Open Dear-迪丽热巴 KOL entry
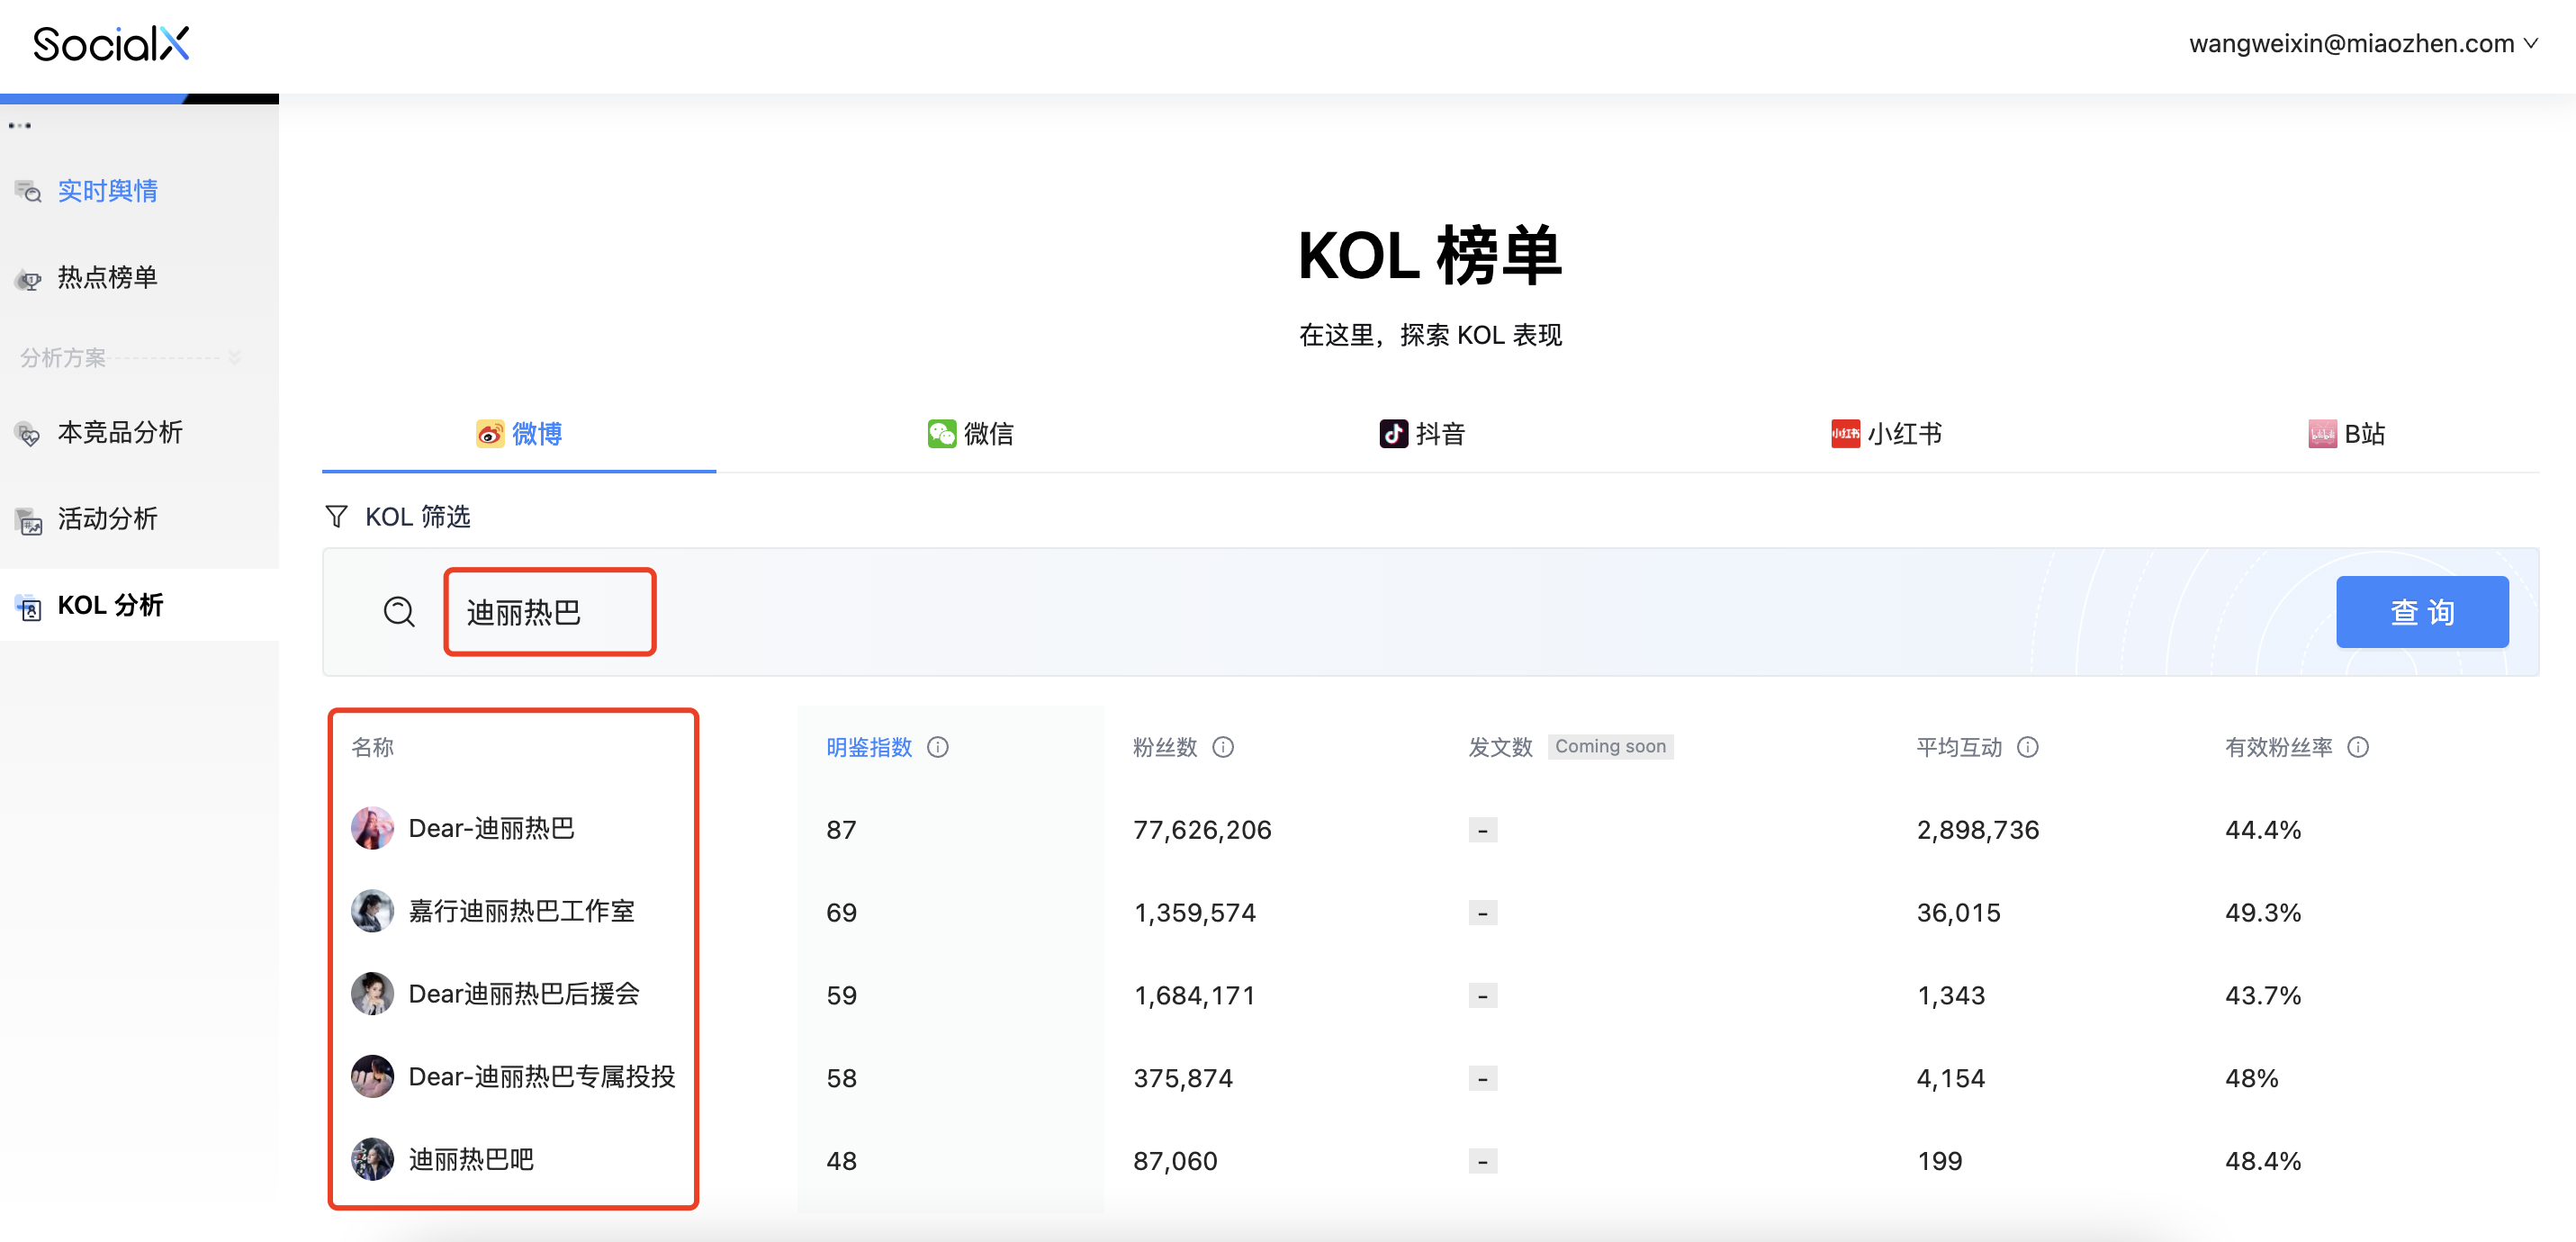This screenshot has width=2576, height=1242. 491,828
